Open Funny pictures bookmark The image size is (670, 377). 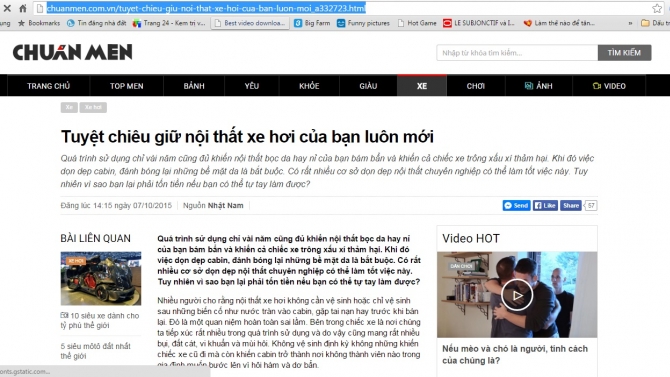[x=364, y=23]
